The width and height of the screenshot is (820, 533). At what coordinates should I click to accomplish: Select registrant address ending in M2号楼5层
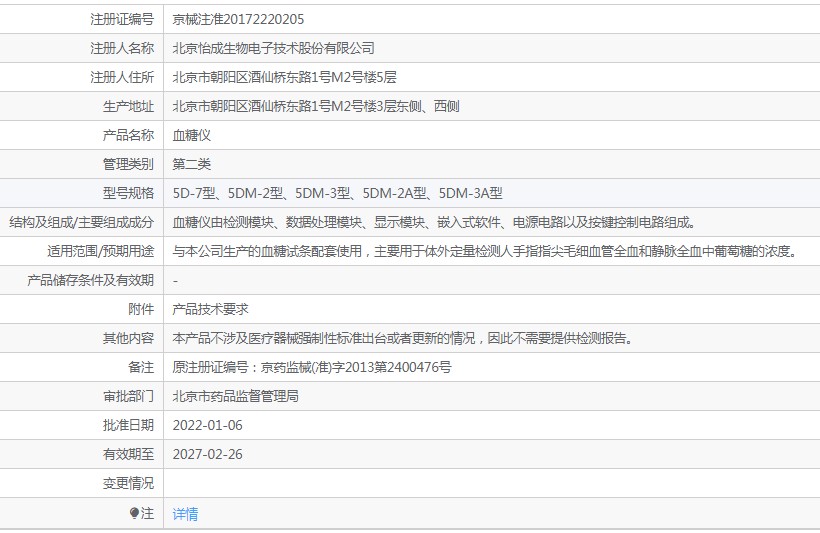284,77
